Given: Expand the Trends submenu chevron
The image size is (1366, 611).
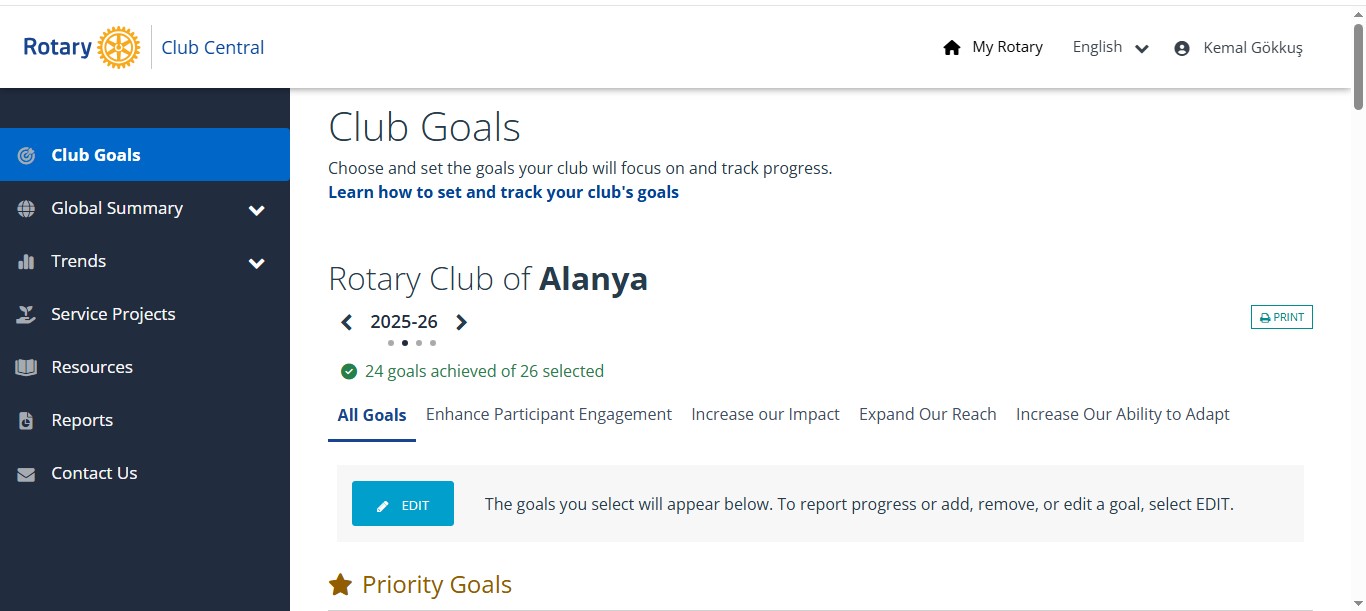Looking at the screenshot, I should tap(257, 263).
